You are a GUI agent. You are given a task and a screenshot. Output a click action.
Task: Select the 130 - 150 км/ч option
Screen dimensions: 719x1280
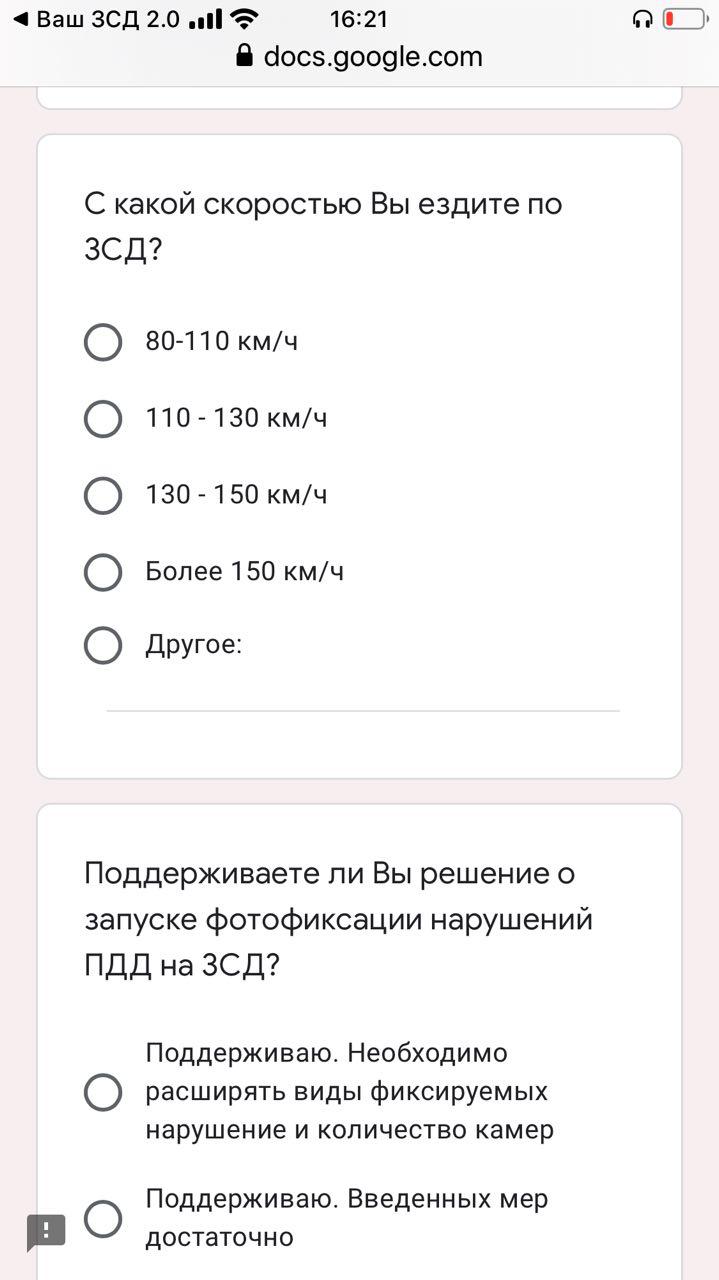[102, 495]
